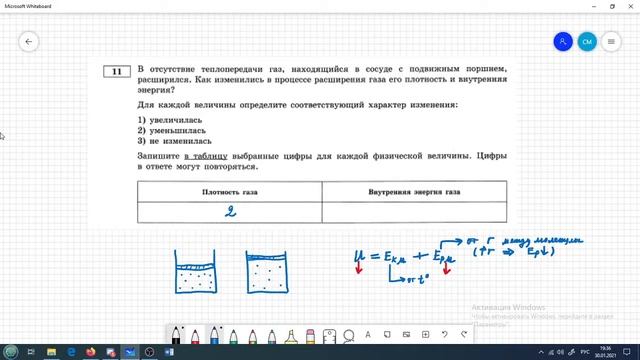
Task: Click the empty 'Внутренняя энергия газа' answer cell
Action: point(414,212)
